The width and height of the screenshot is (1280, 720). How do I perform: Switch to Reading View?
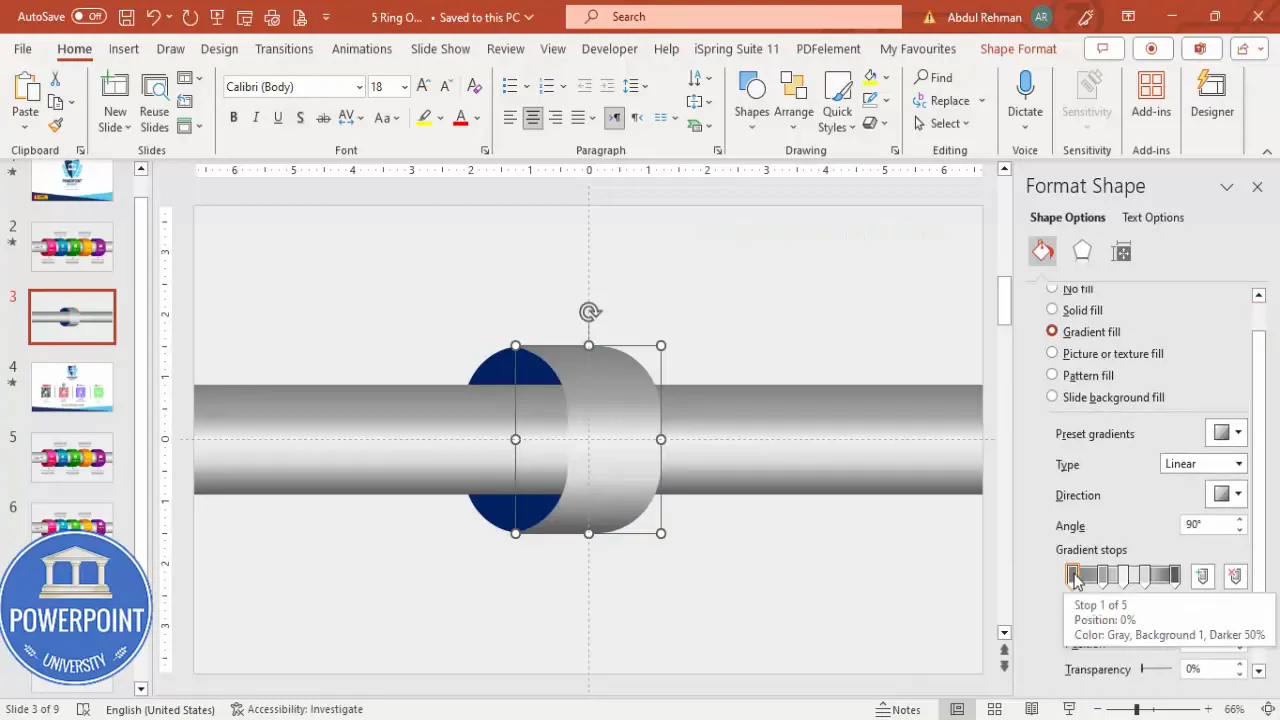(1032, 709)
